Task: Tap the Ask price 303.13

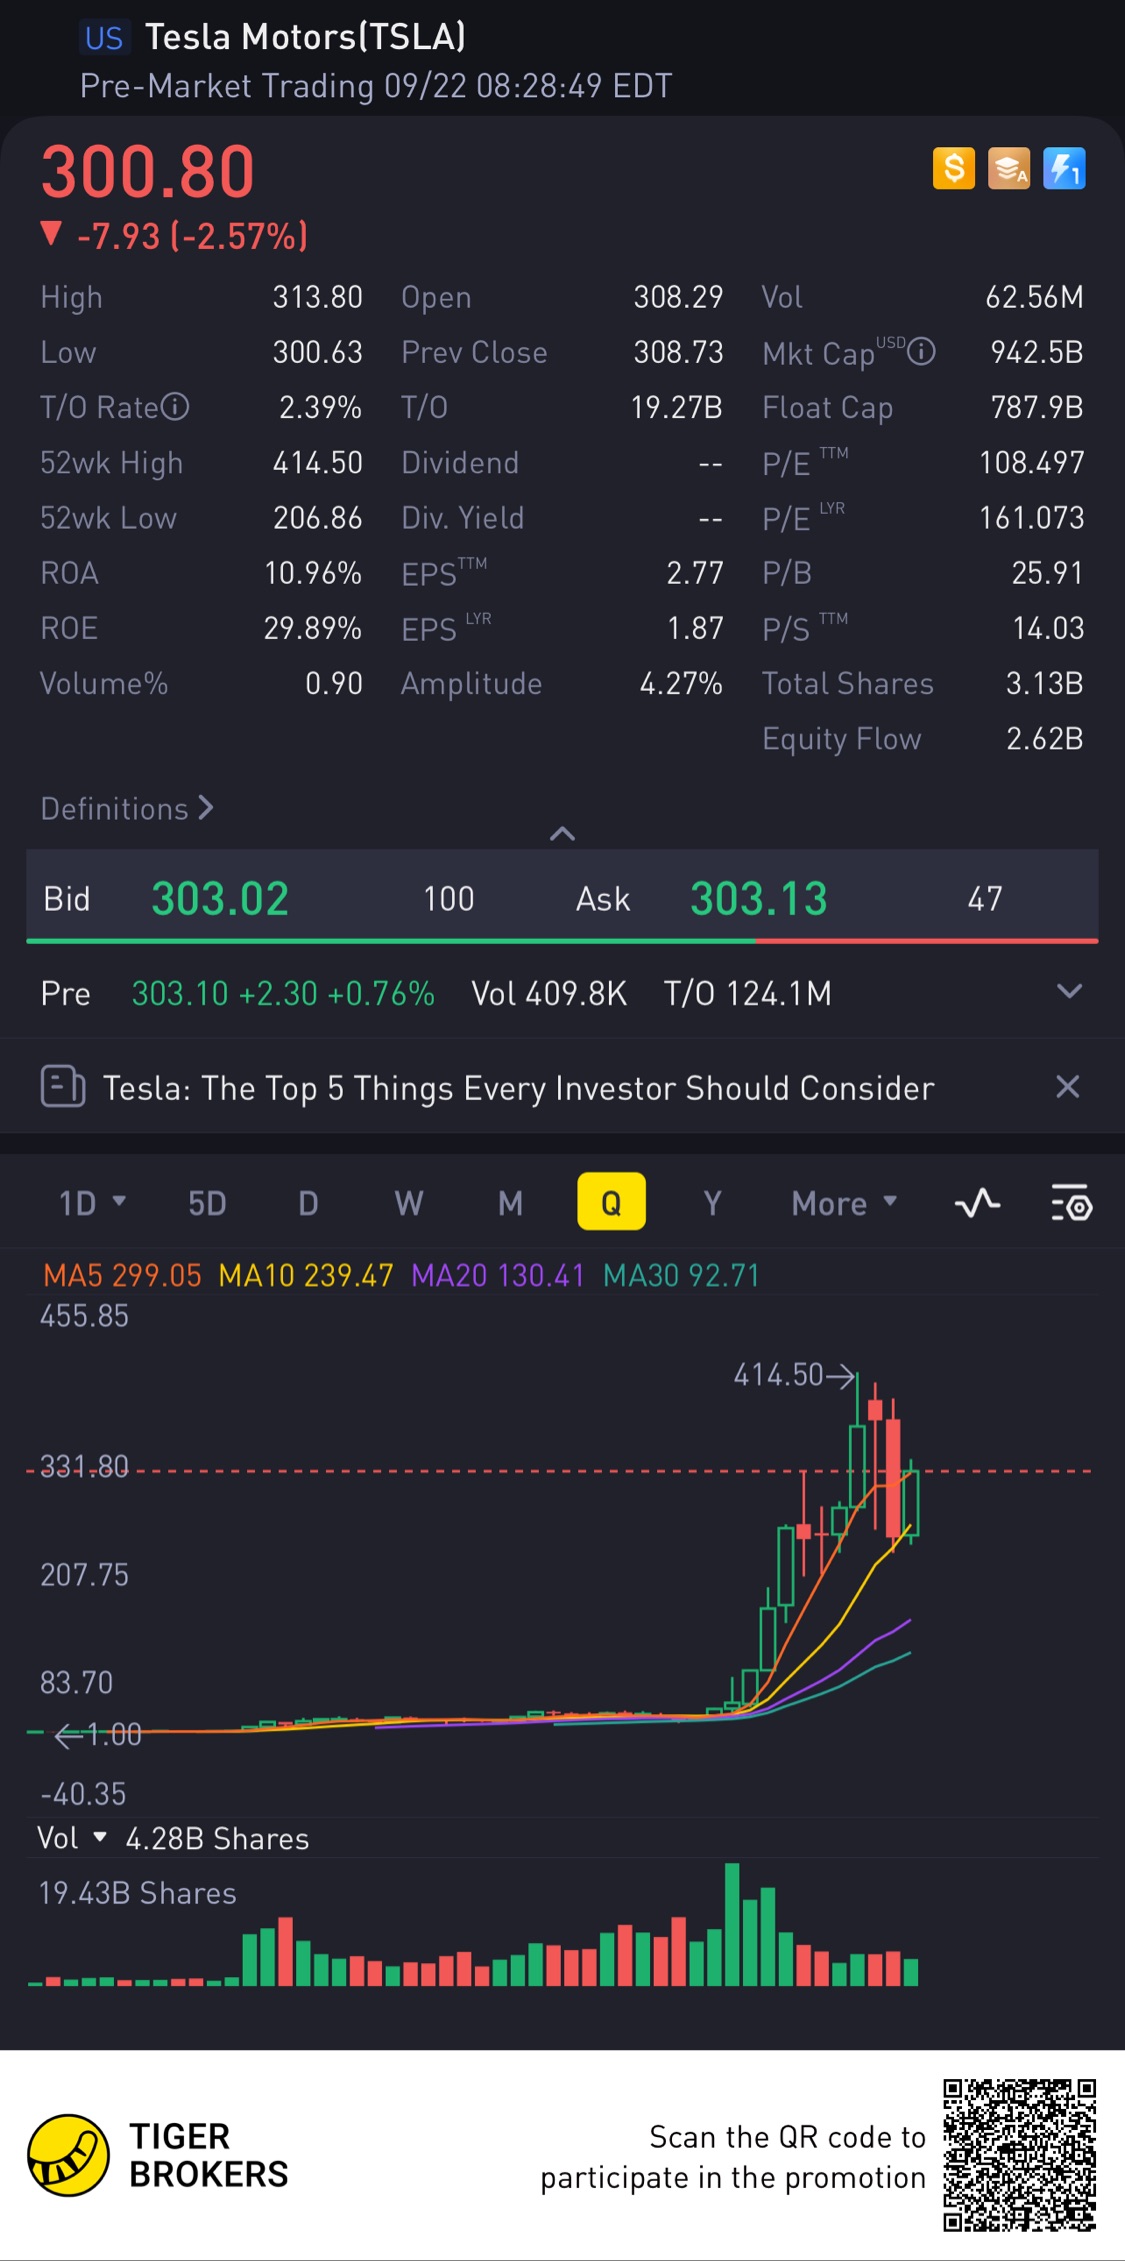Action: click(x=759, y=898)
